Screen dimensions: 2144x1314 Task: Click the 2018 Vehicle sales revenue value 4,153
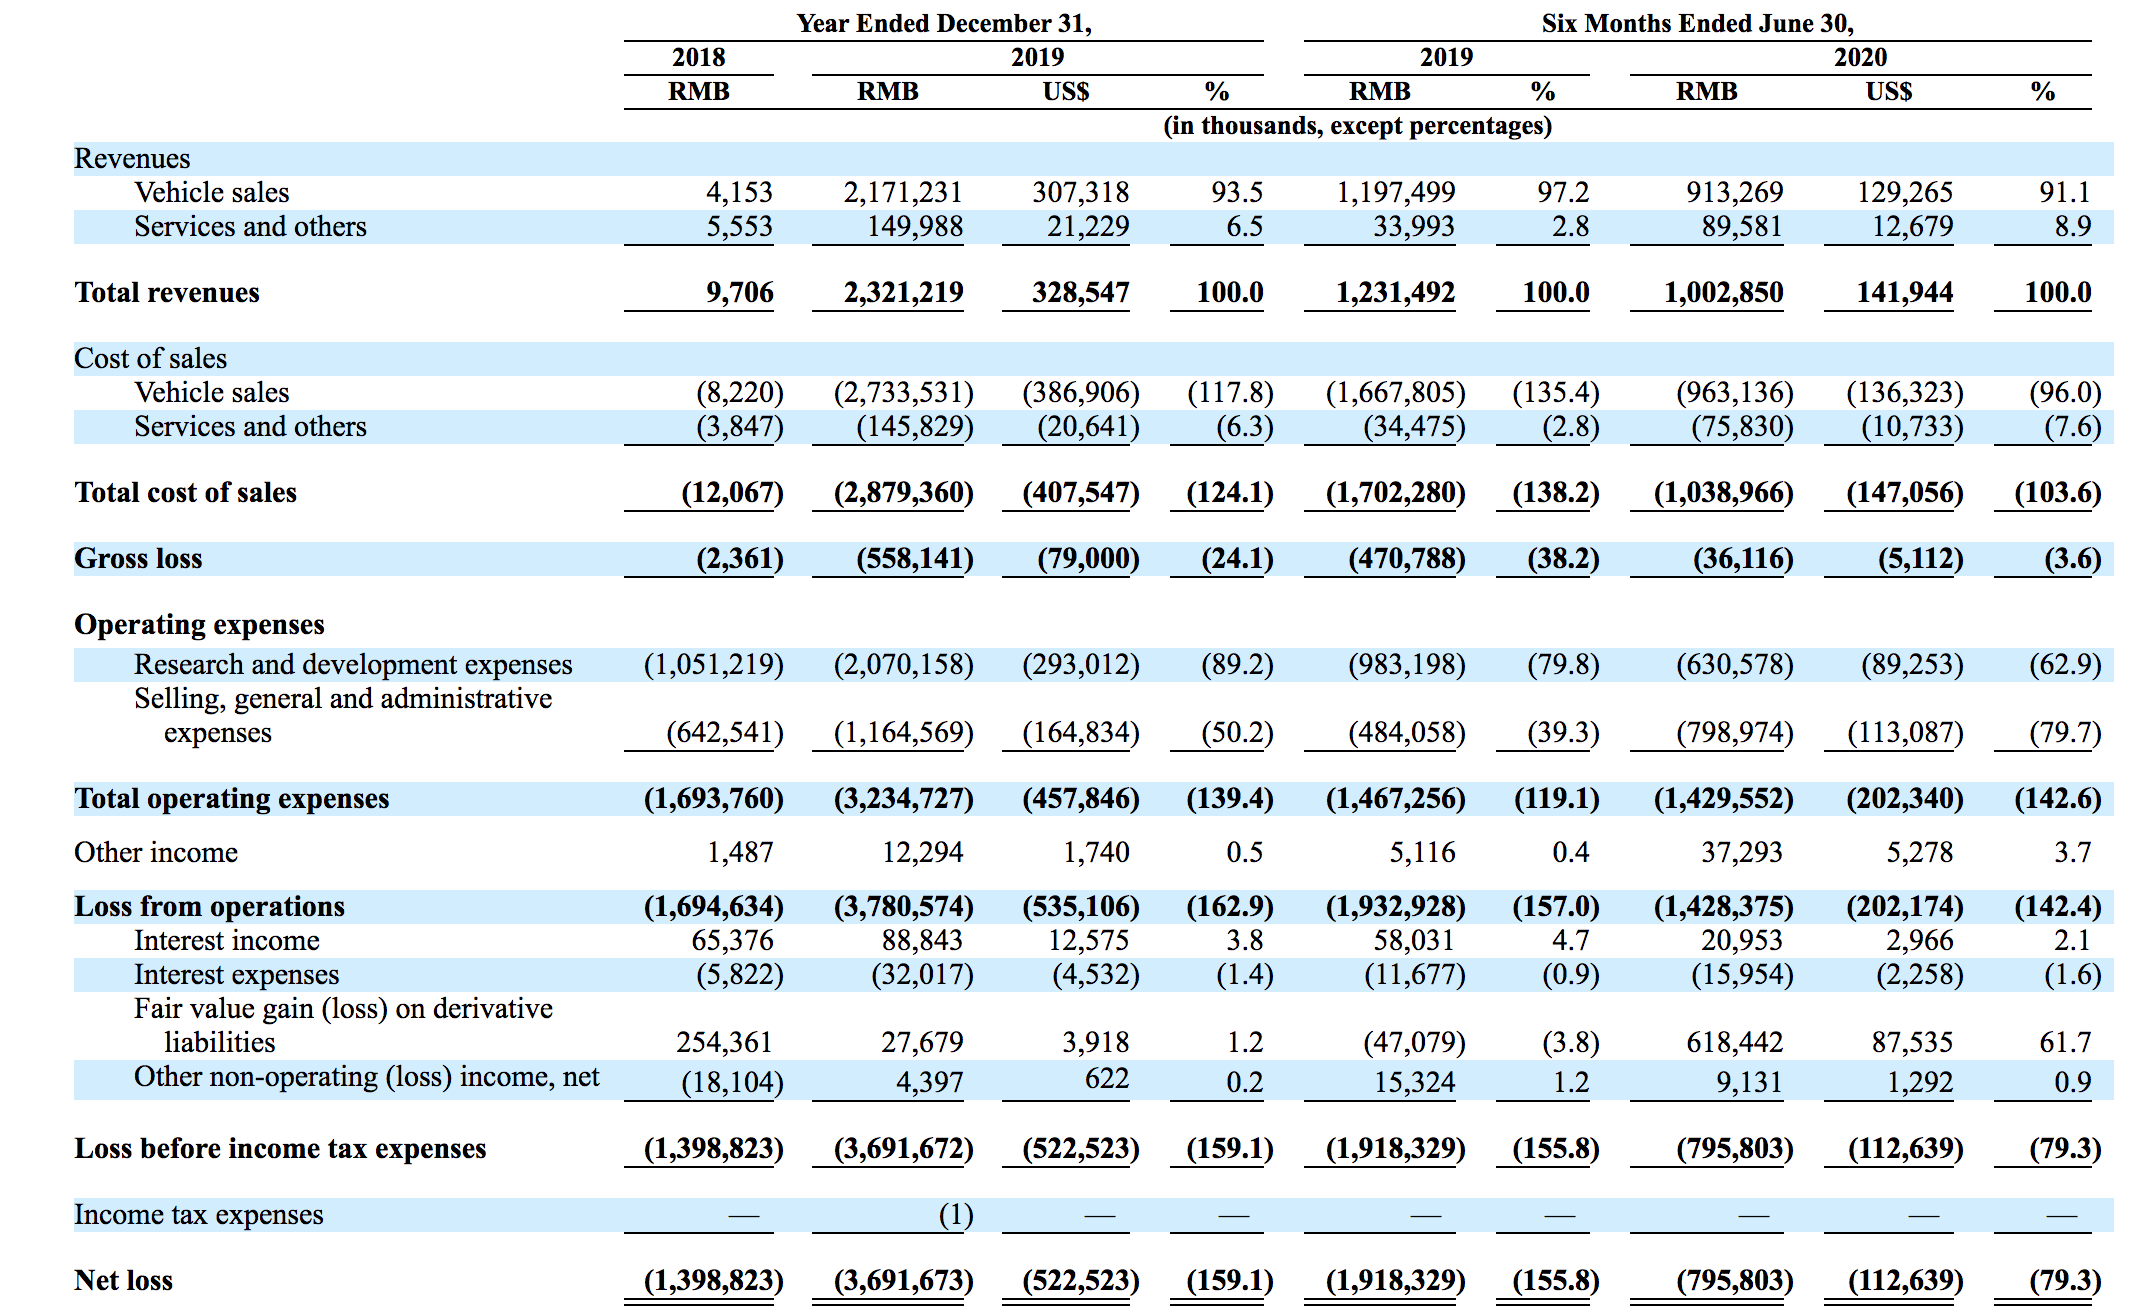pyautogui.click(x=739, y=192)
